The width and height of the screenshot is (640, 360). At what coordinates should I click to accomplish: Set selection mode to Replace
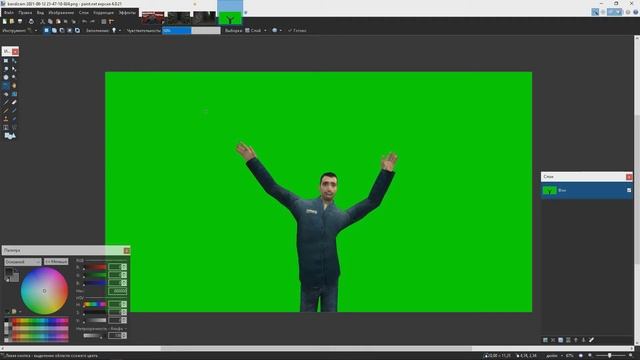[47, 31]
